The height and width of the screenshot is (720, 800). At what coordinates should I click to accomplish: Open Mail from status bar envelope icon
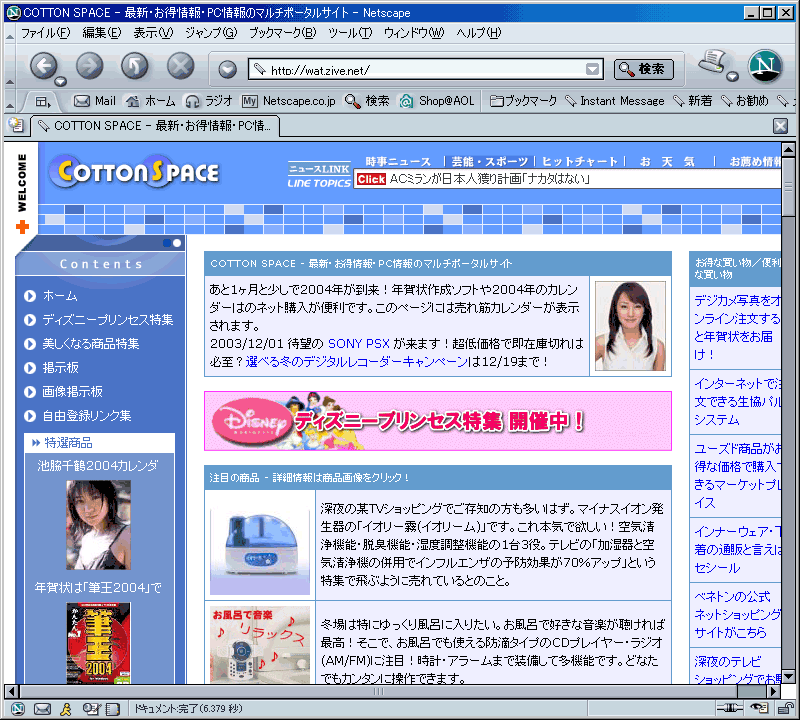(x=42, y=709)
